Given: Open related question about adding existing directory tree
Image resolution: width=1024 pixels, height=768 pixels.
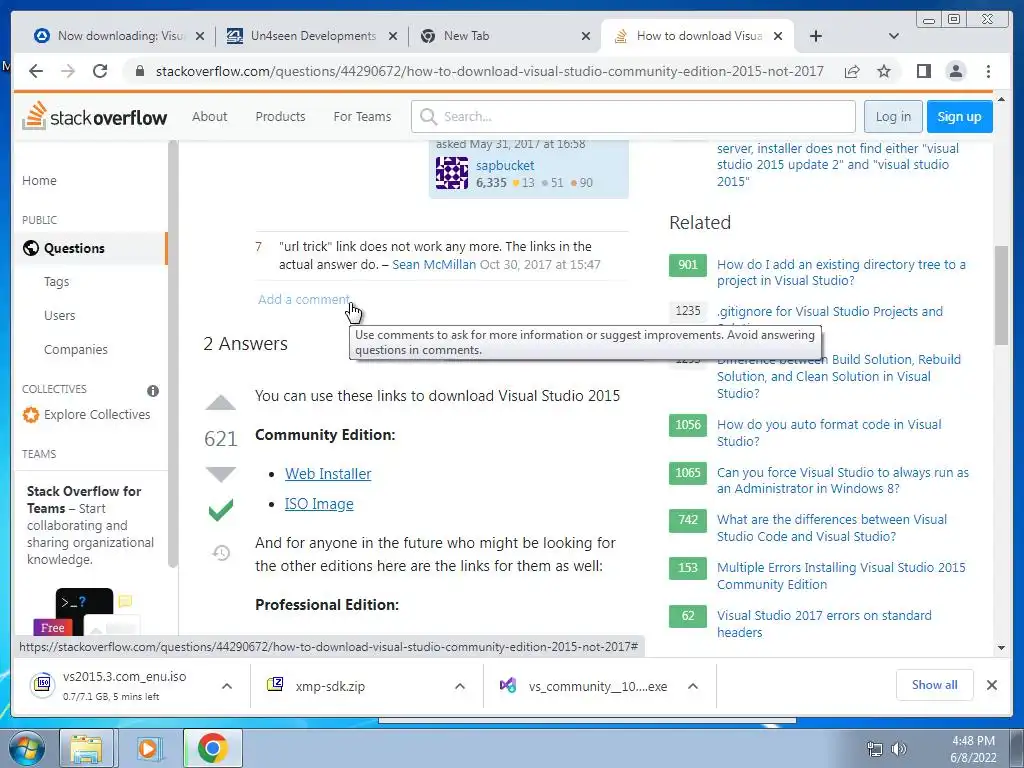Looking at the screenshot, I should point(841,272).
